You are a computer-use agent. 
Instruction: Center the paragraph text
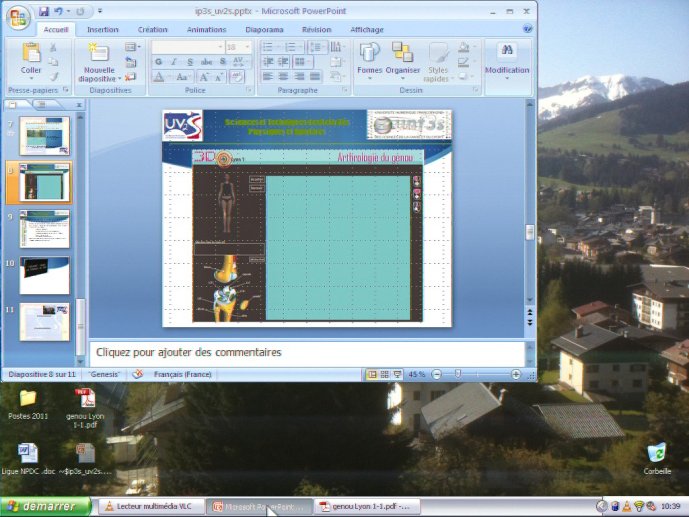click(x=283, y=77)
